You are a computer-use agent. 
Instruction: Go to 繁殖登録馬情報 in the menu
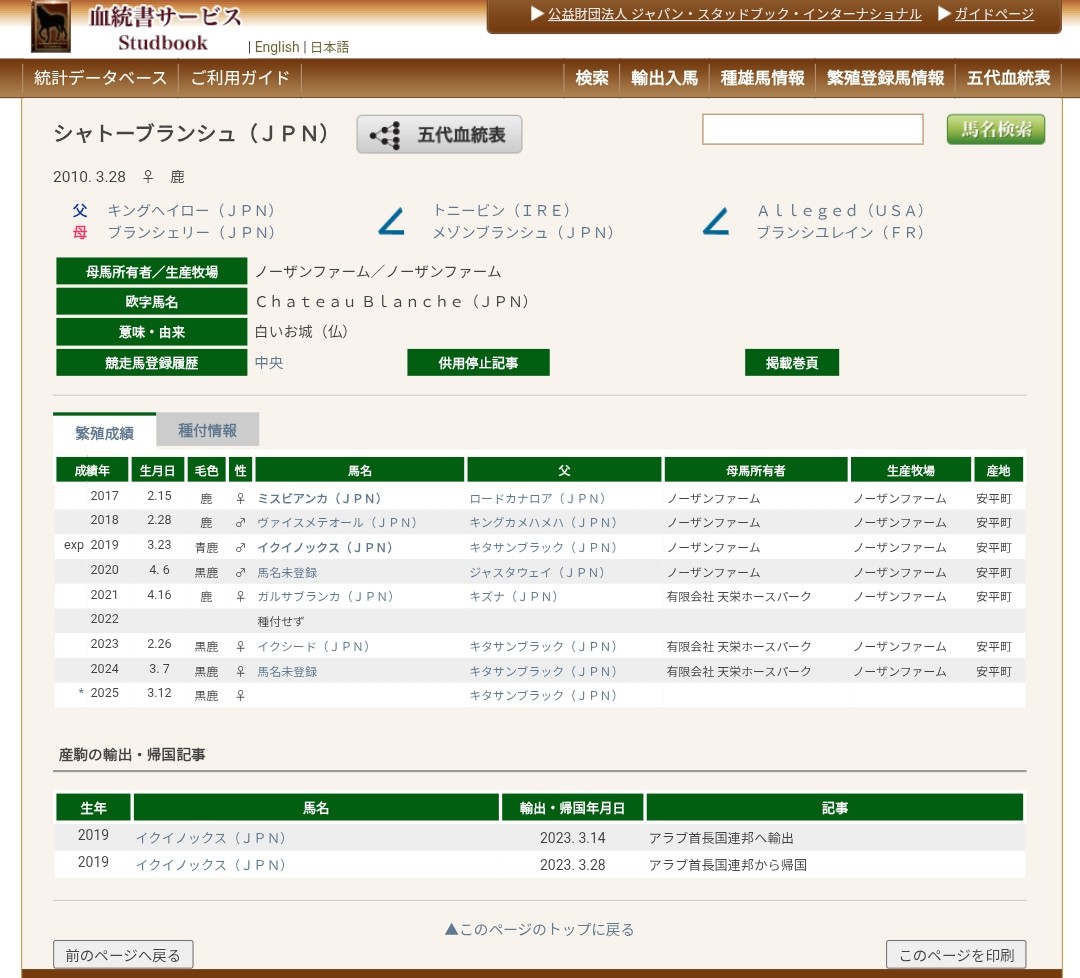click(x=885, y=78)
